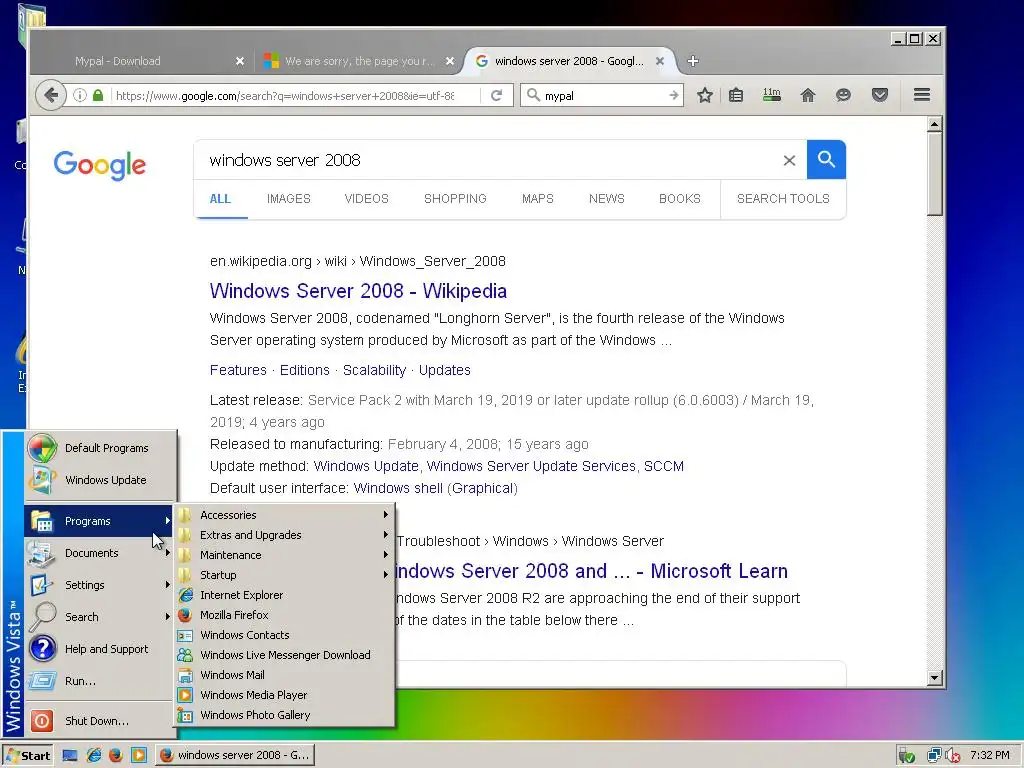This screenshot has width=1024, height=768.
Task: Open the Editions sublink
Action: pyautogui.click(x=304, y=370)
